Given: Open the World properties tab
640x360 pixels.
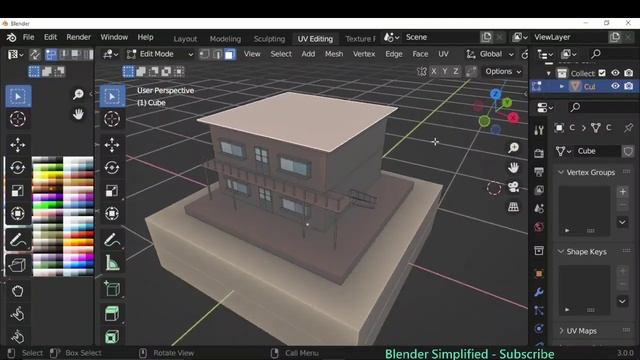Looking at the screenshot, I should 539,227.
